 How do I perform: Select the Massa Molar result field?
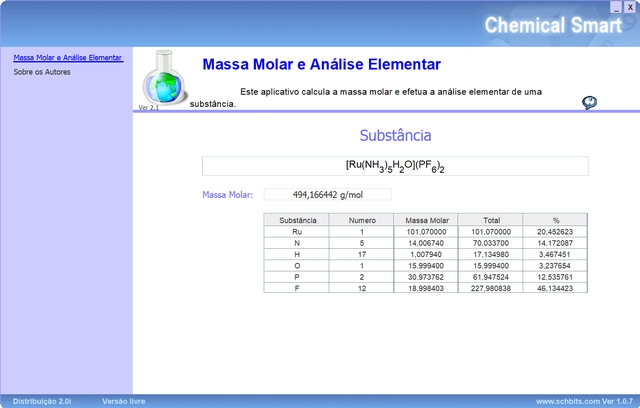click(328, 195)
